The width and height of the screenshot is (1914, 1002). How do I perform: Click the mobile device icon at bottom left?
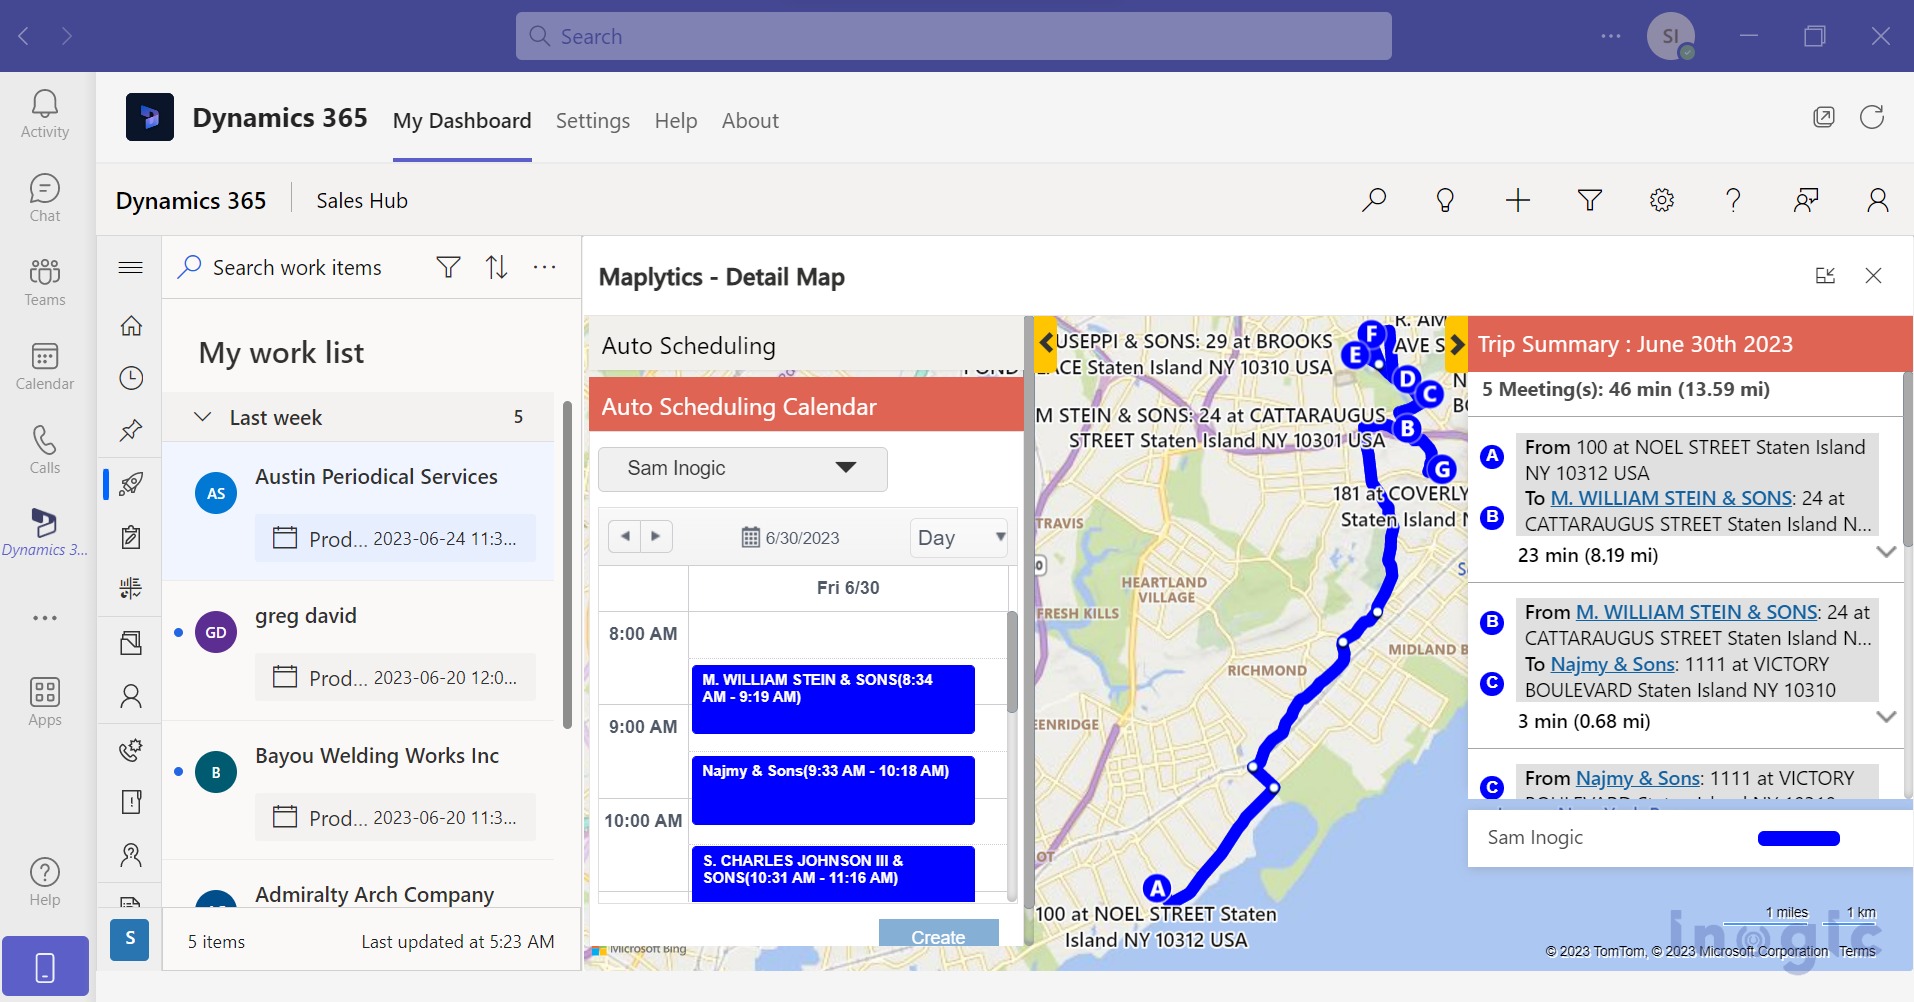[45, 967]
